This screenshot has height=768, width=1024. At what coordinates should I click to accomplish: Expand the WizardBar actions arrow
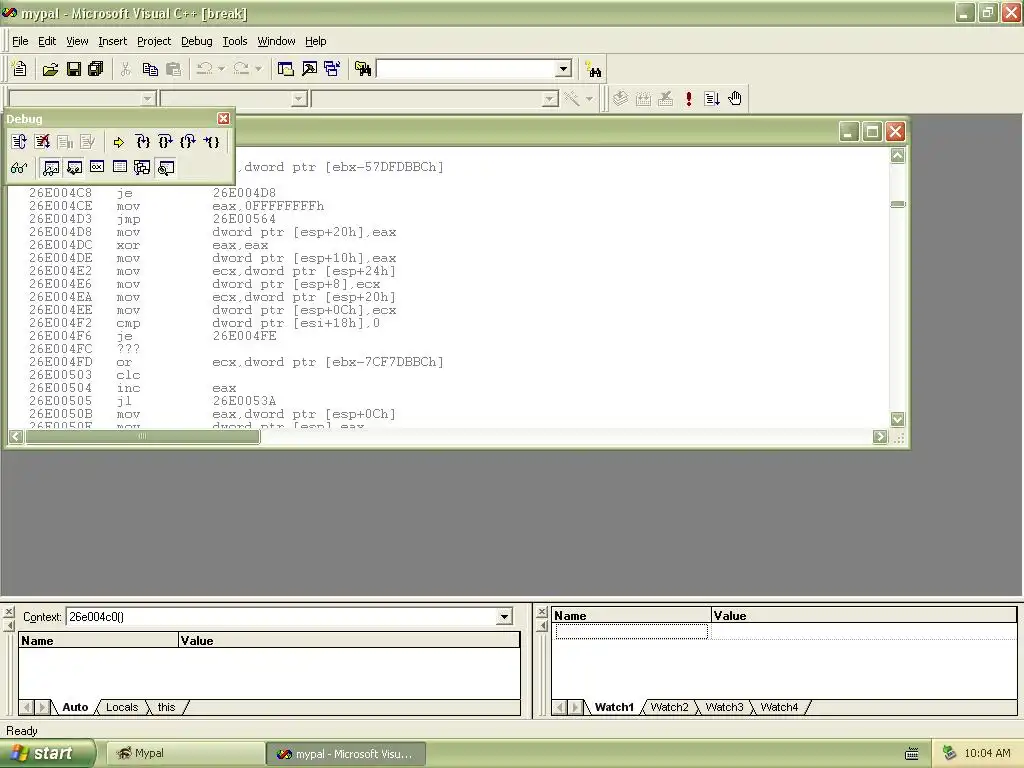pos(589,99)
